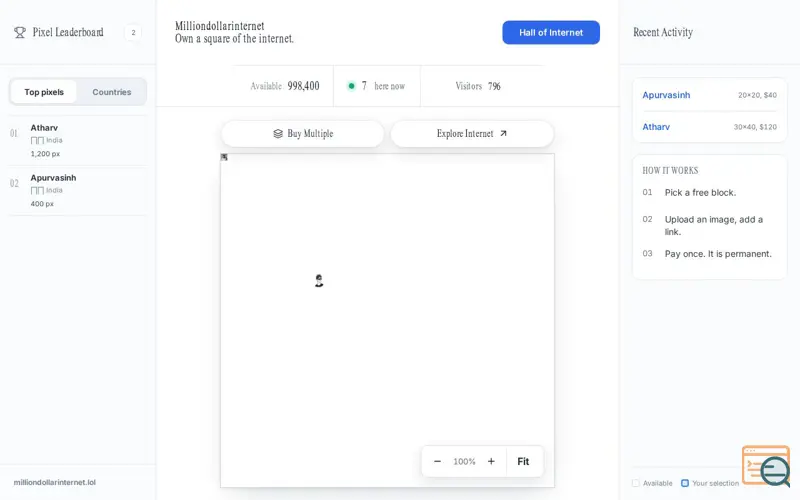Click the Milliondollarinternet title
Image resolution: width=800 pixels, height=500 pixels.
219,26
